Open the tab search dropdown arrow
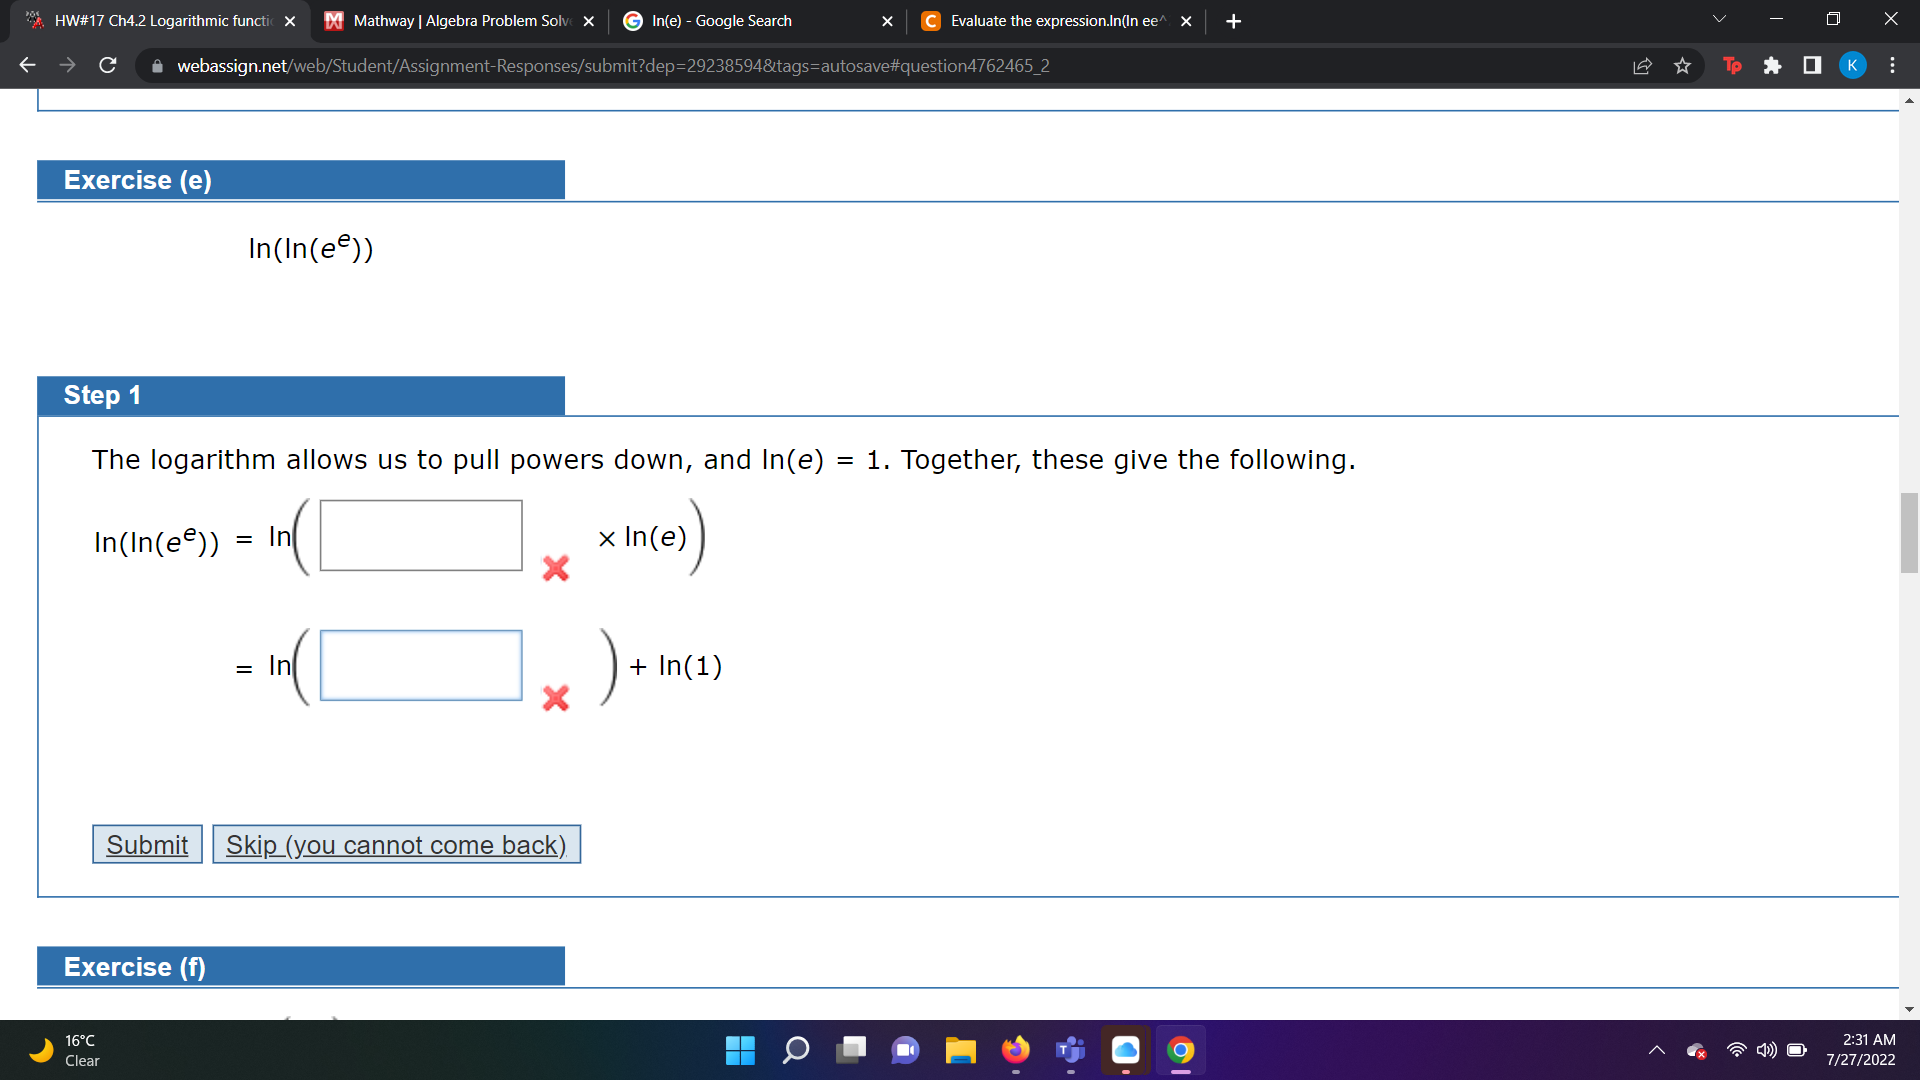1920x1080 pixels. coord(1718,18)
